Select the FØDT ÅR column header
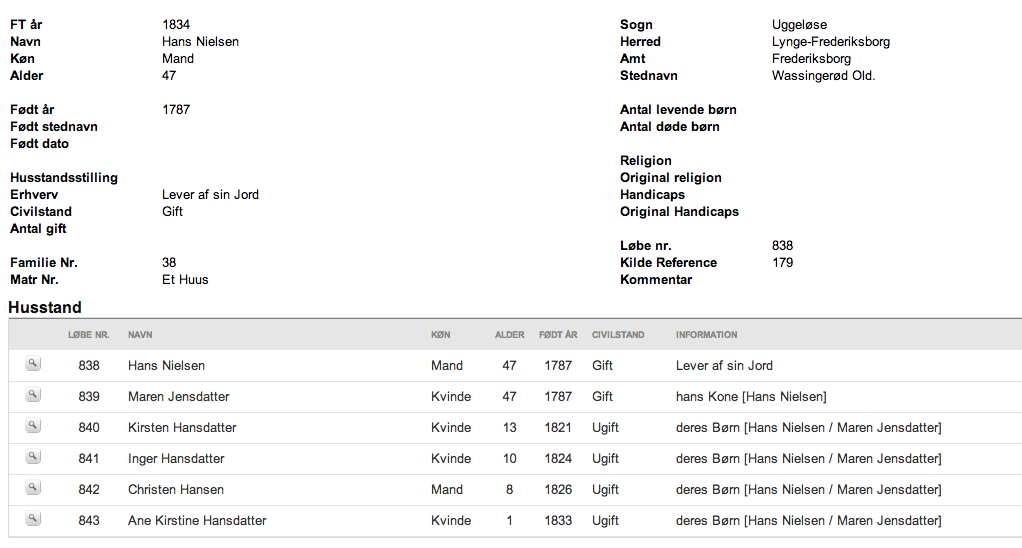 (558, 335)
